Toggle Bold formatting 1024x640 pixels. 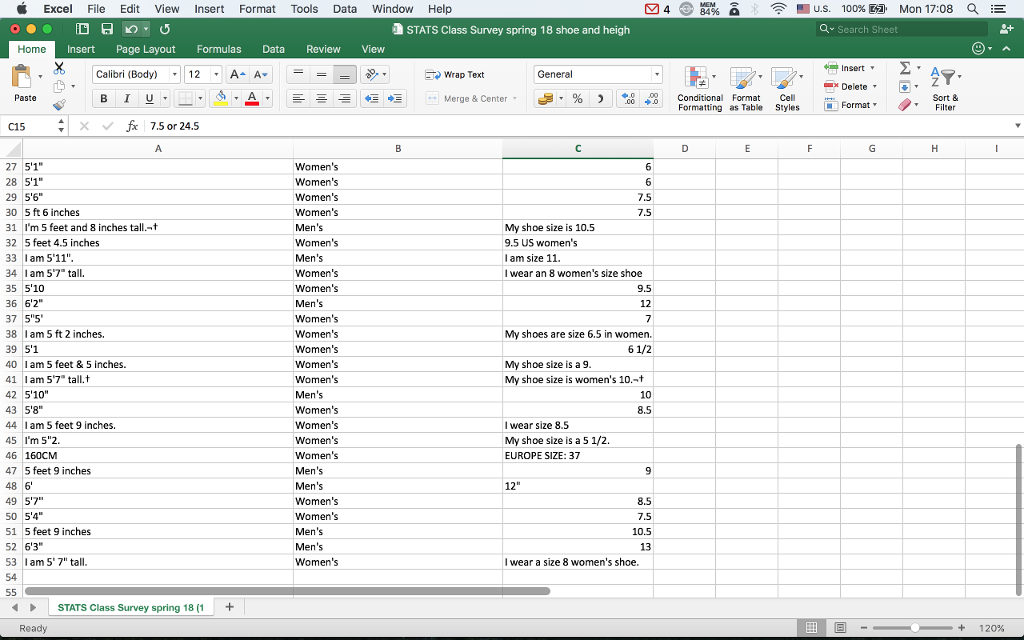[103, 99]
